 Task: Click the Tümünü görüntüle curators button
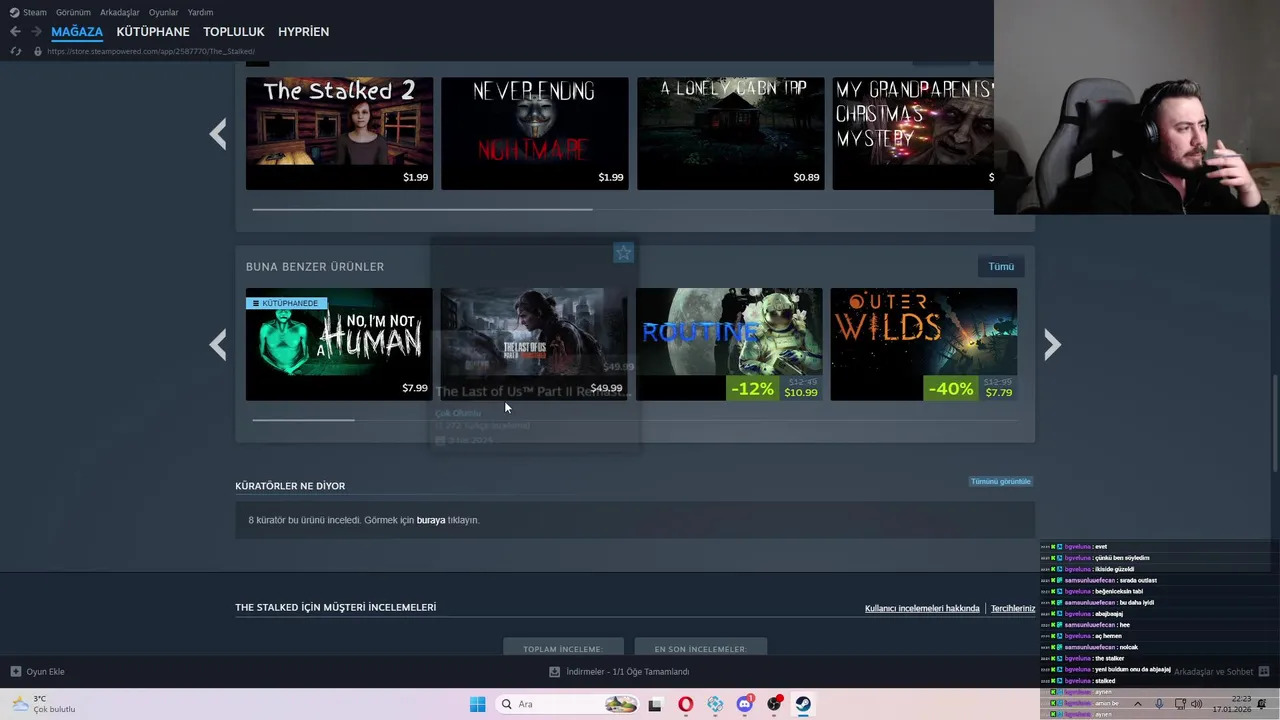click(1000, 481)
